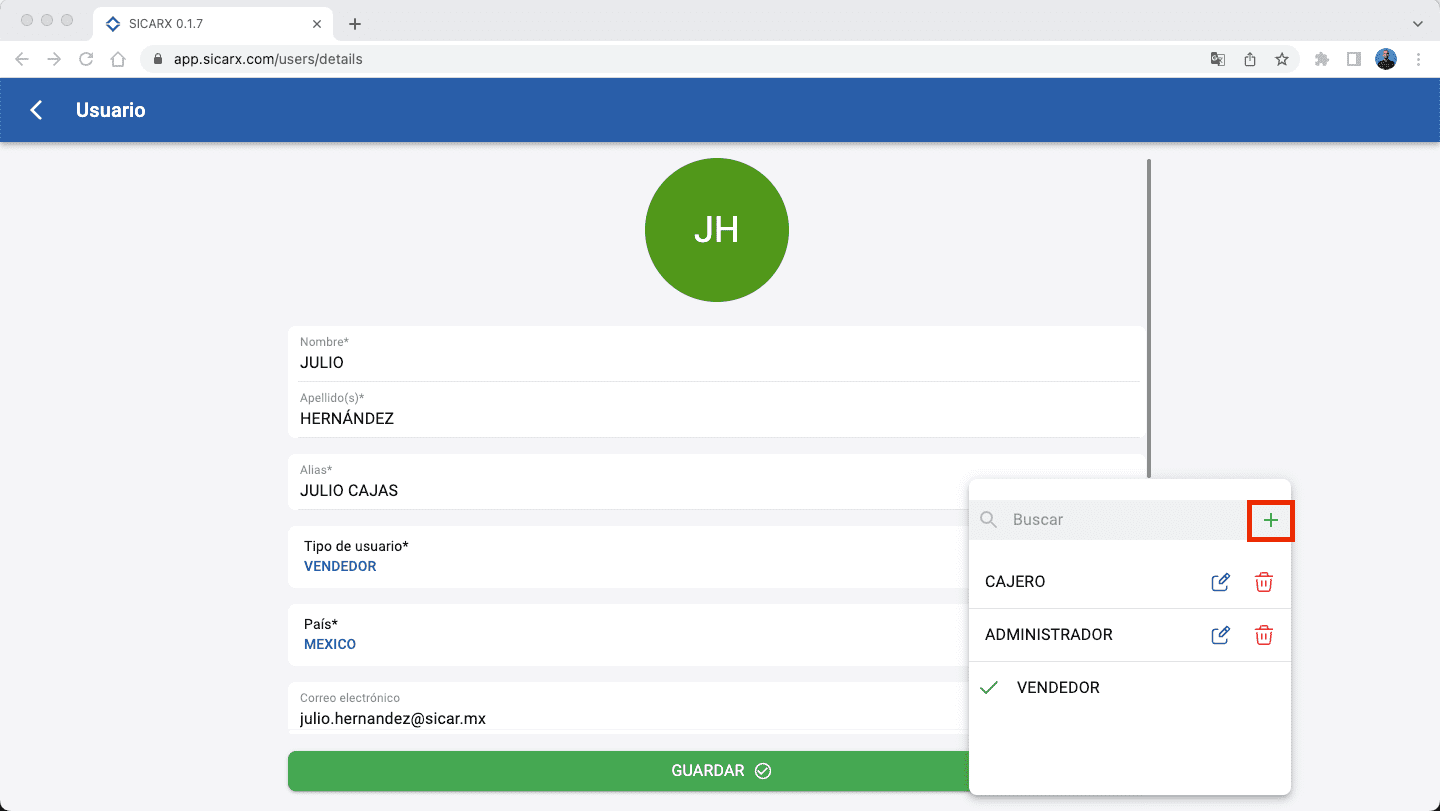This screenshot has width=1440, height=811.
Task: Expand the browser tab search chevron
Action: [x=1417, y=23]
